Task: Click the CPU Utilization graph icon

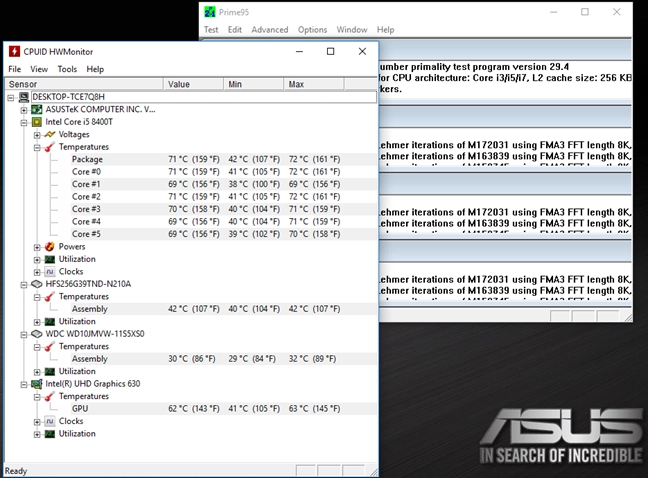Action: [x=50, y=259]
